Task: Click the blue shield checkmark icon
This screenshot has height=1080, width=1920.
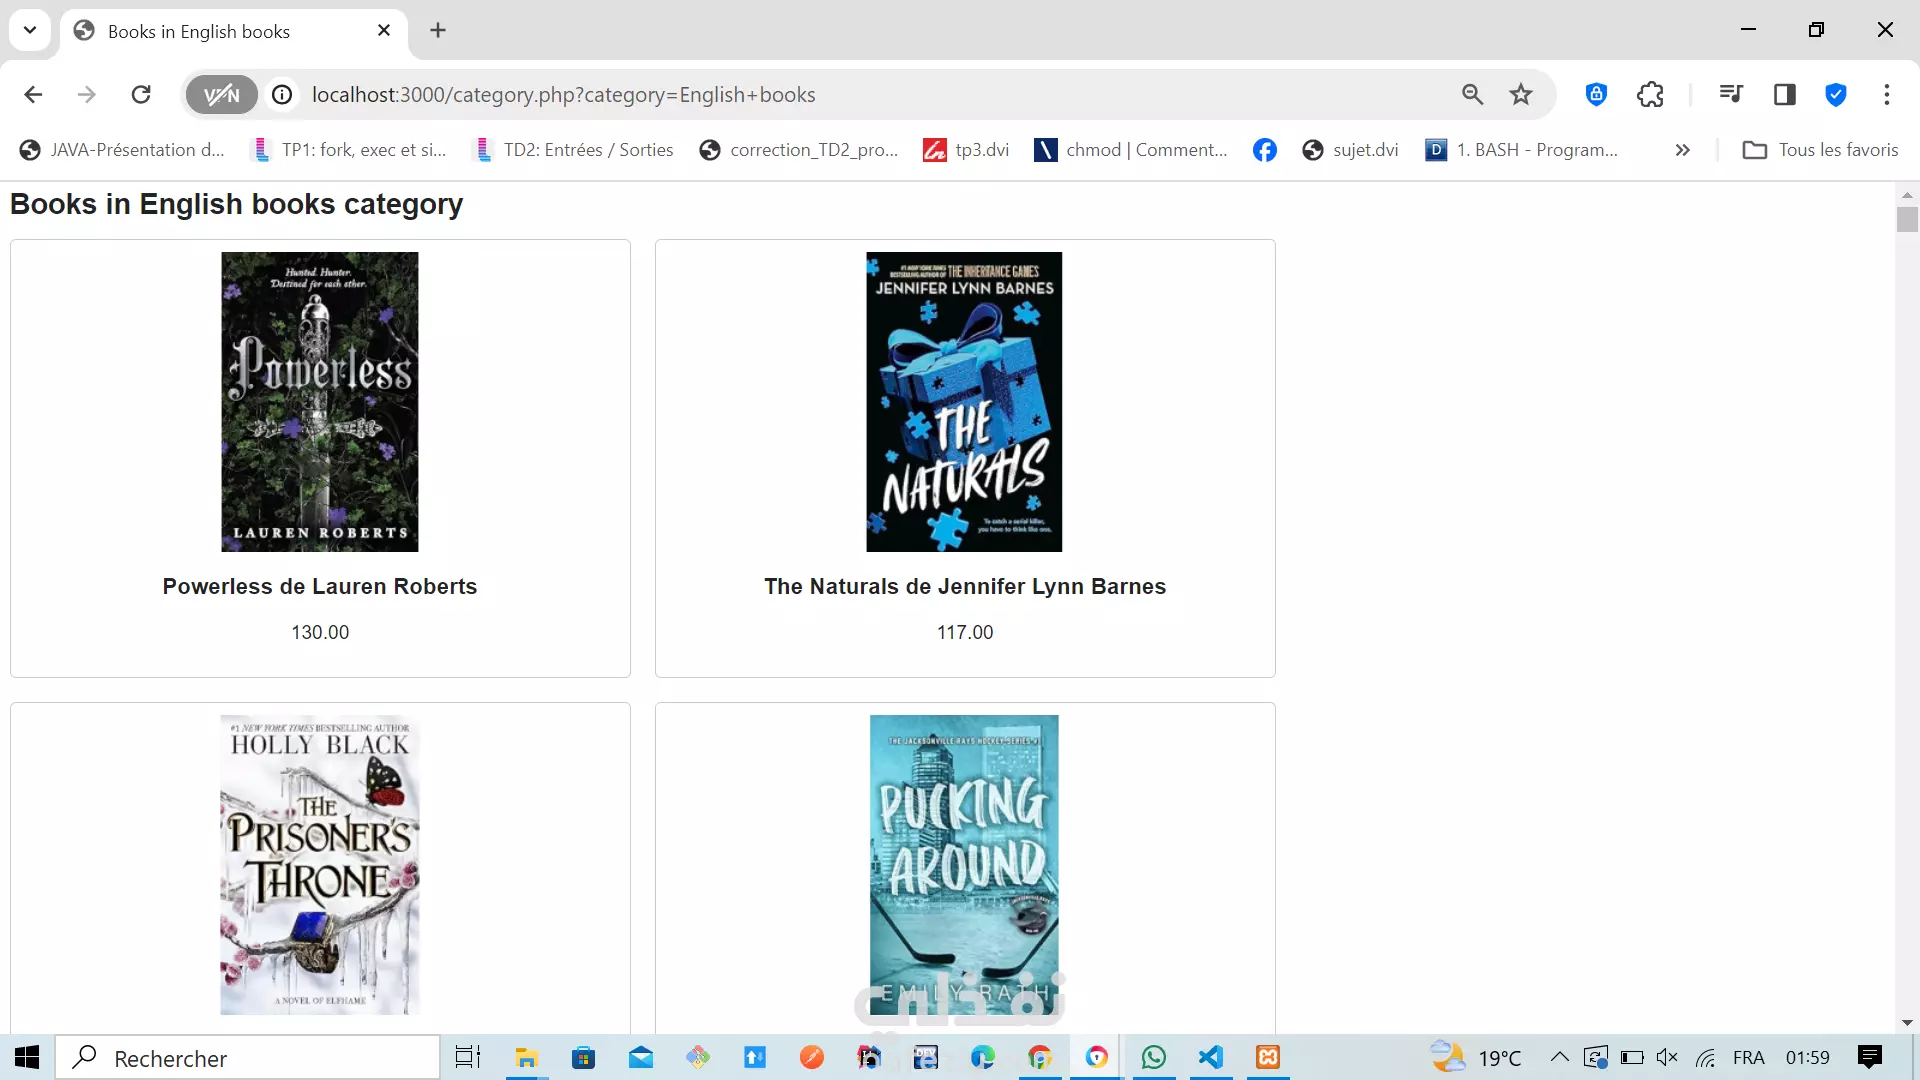Action: [x=1836, y=94]
